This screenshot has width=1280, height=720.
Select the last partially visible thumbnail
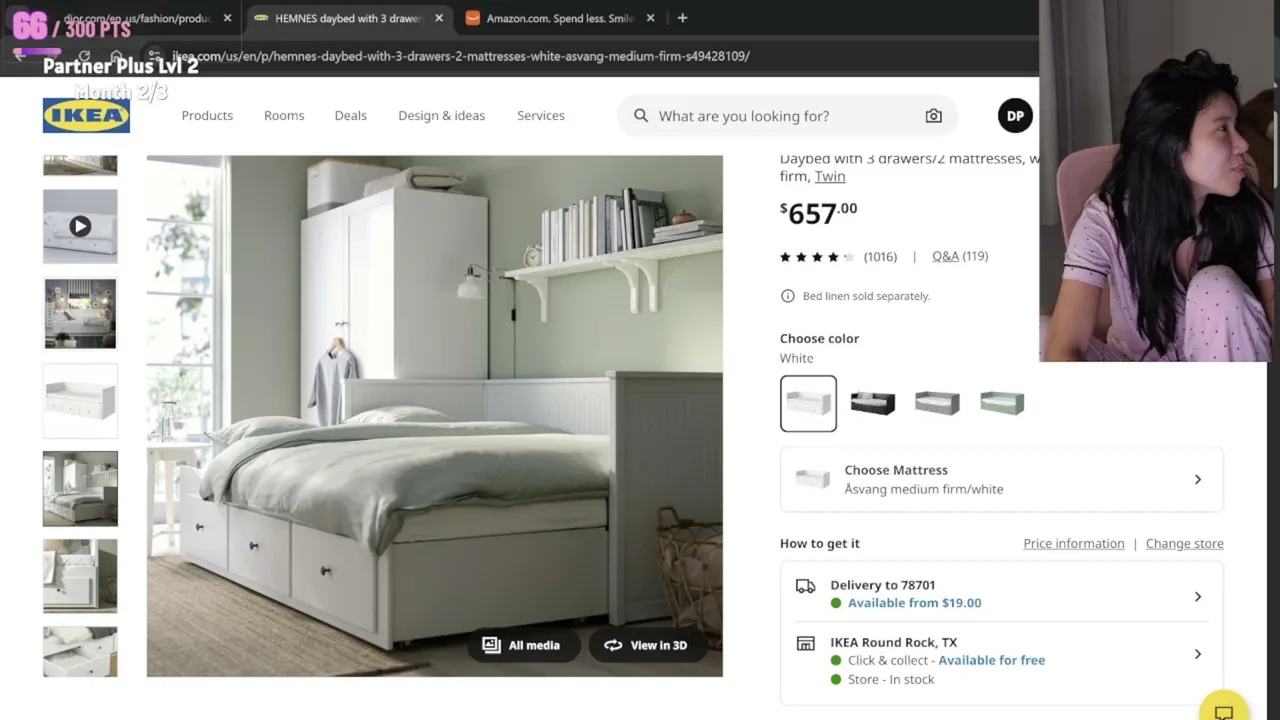coord(80,652)
